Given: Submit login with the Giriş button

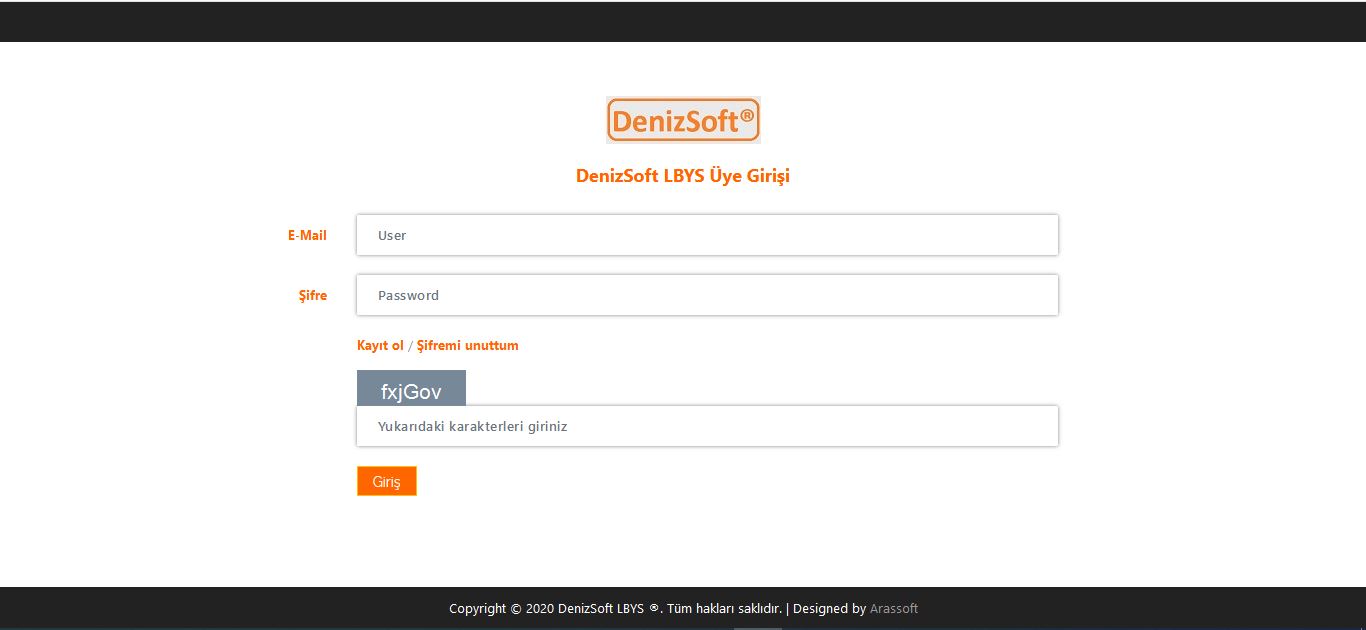Looking at the screenshot, I should 386,481.
